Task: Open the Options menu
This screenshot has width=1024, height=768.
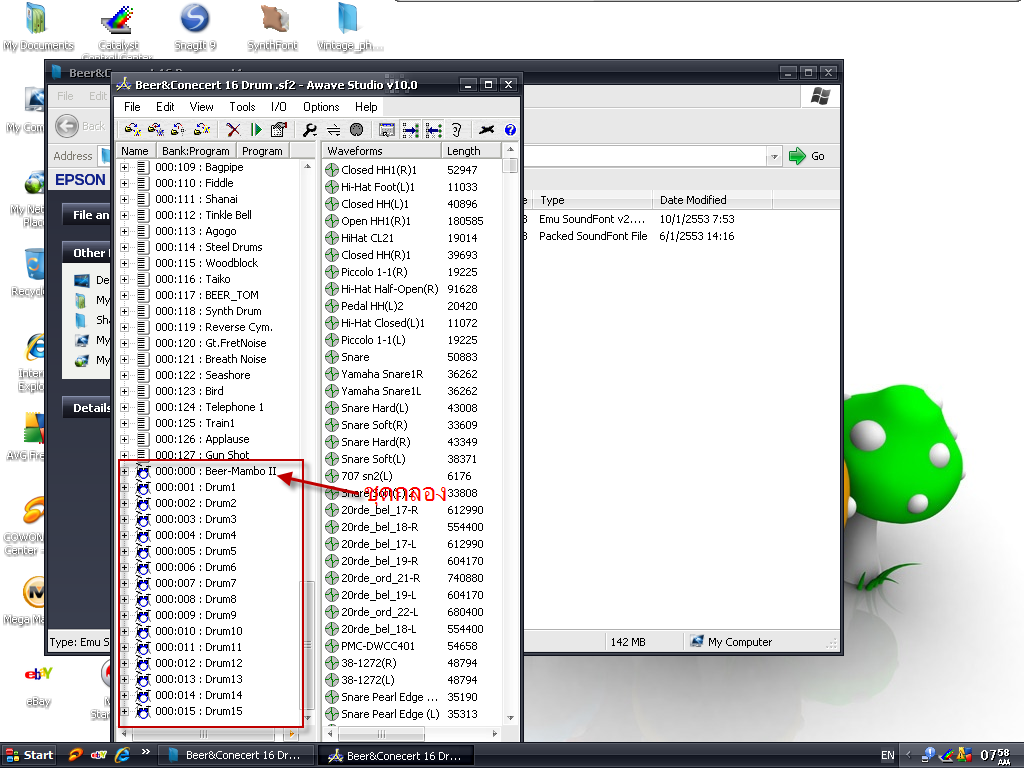Action: point(321,106)
